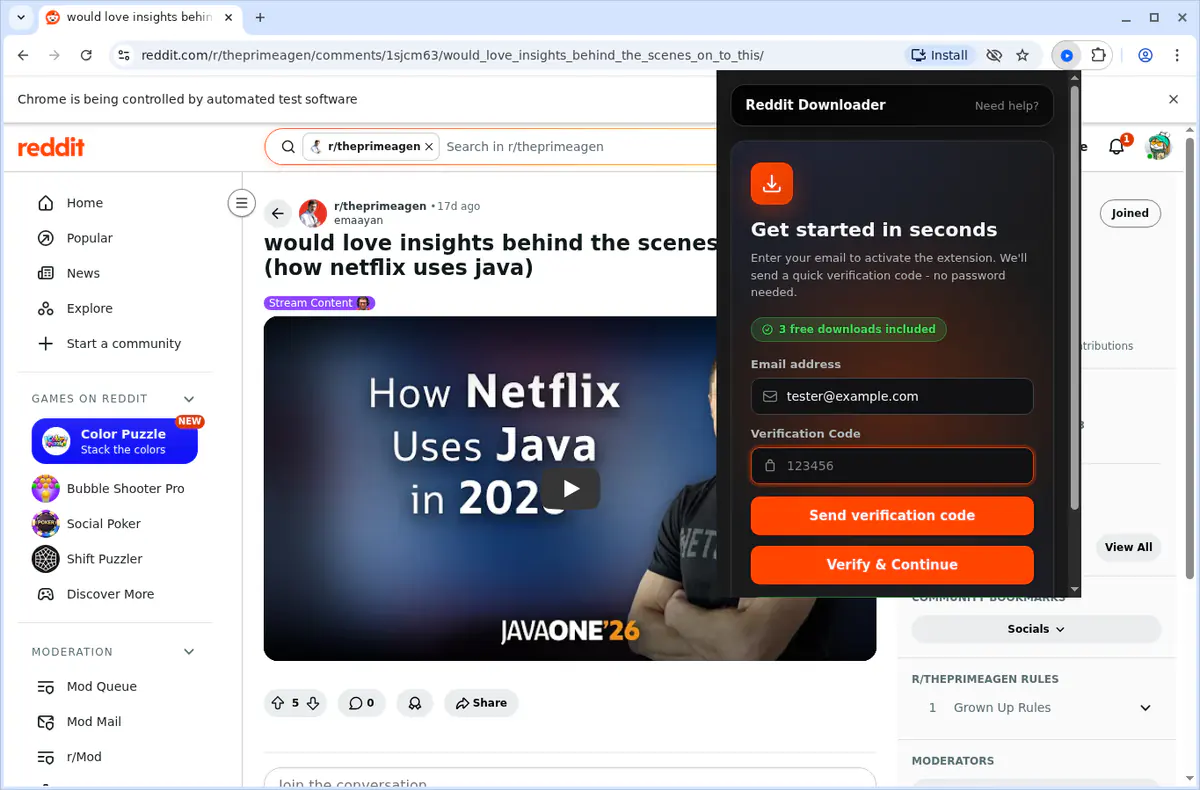Viewport: 1200px width, 790px height.
Task: Open the r/theprimeagen community link
Action: 380,206
